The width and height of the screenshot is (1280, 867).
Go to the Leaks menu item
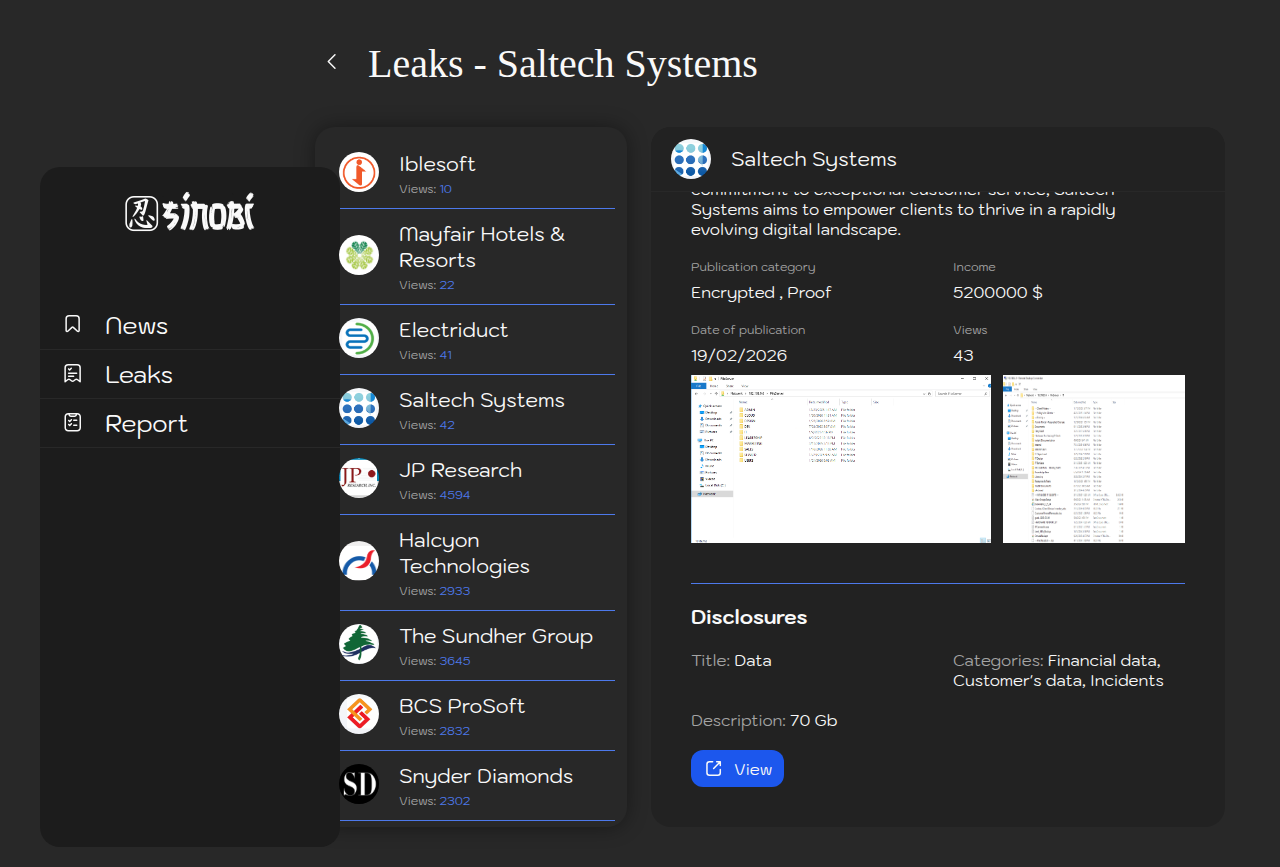tap(139, 375)
